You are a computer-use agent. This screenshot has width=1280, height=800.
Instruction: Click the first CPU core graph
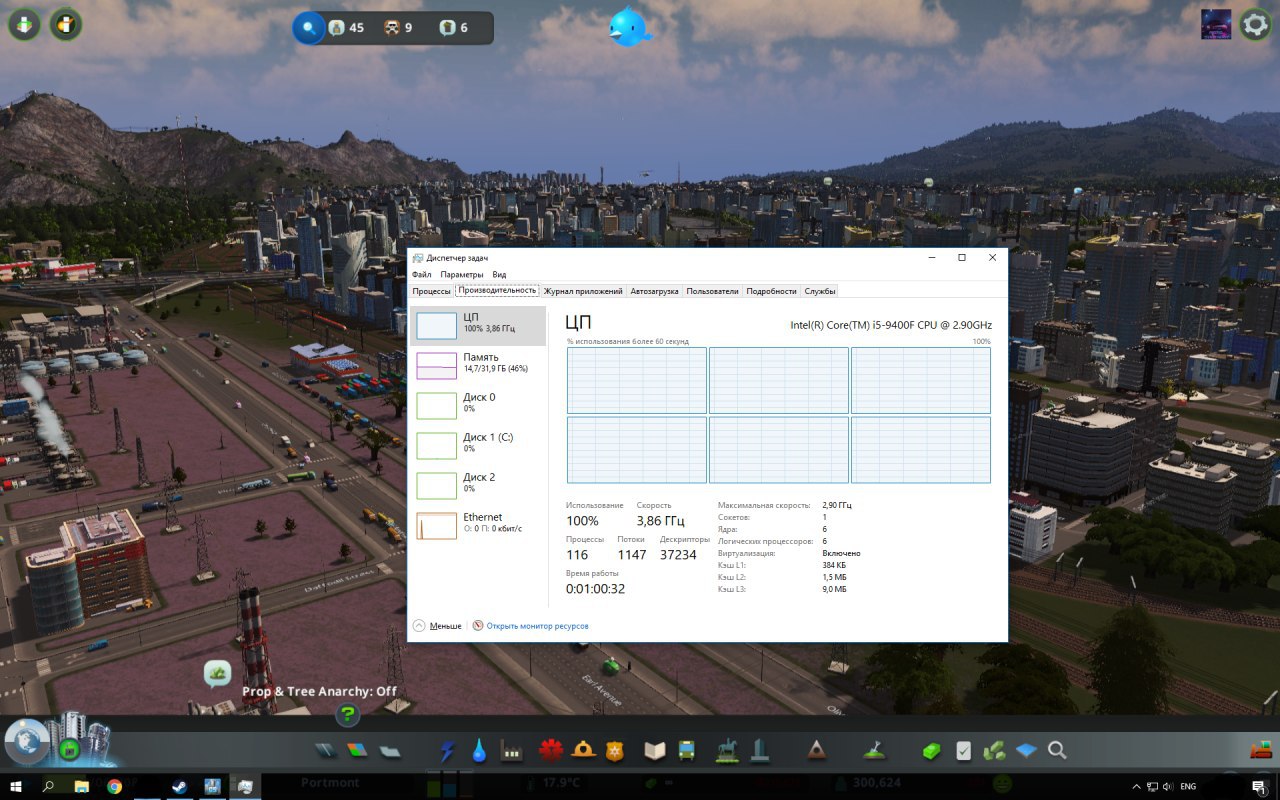[636, 380]
